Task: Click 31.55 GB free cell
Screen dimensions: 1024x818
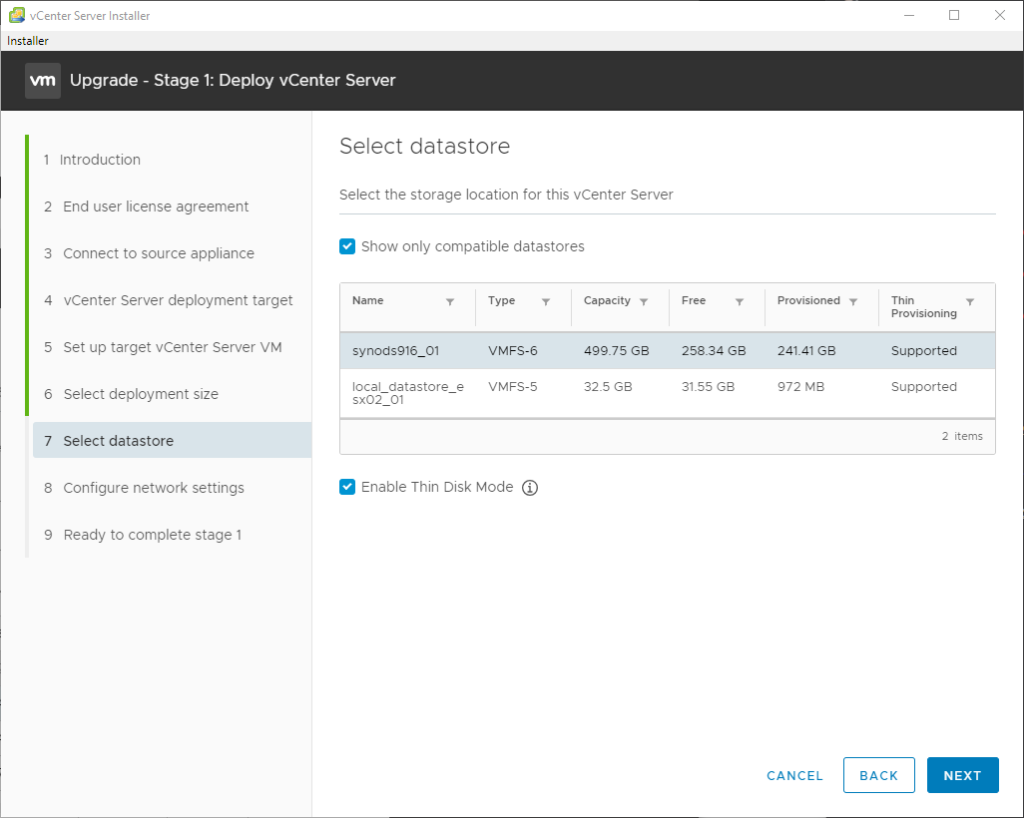Action: click(x=708, y=386)
